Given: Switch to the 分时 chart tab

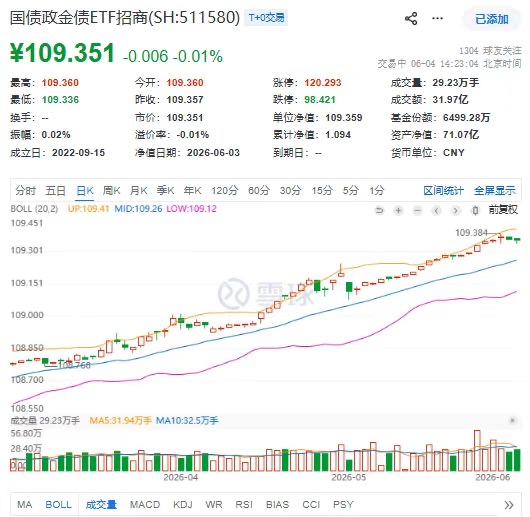Looking at the screenshot, I should (25, 191).
